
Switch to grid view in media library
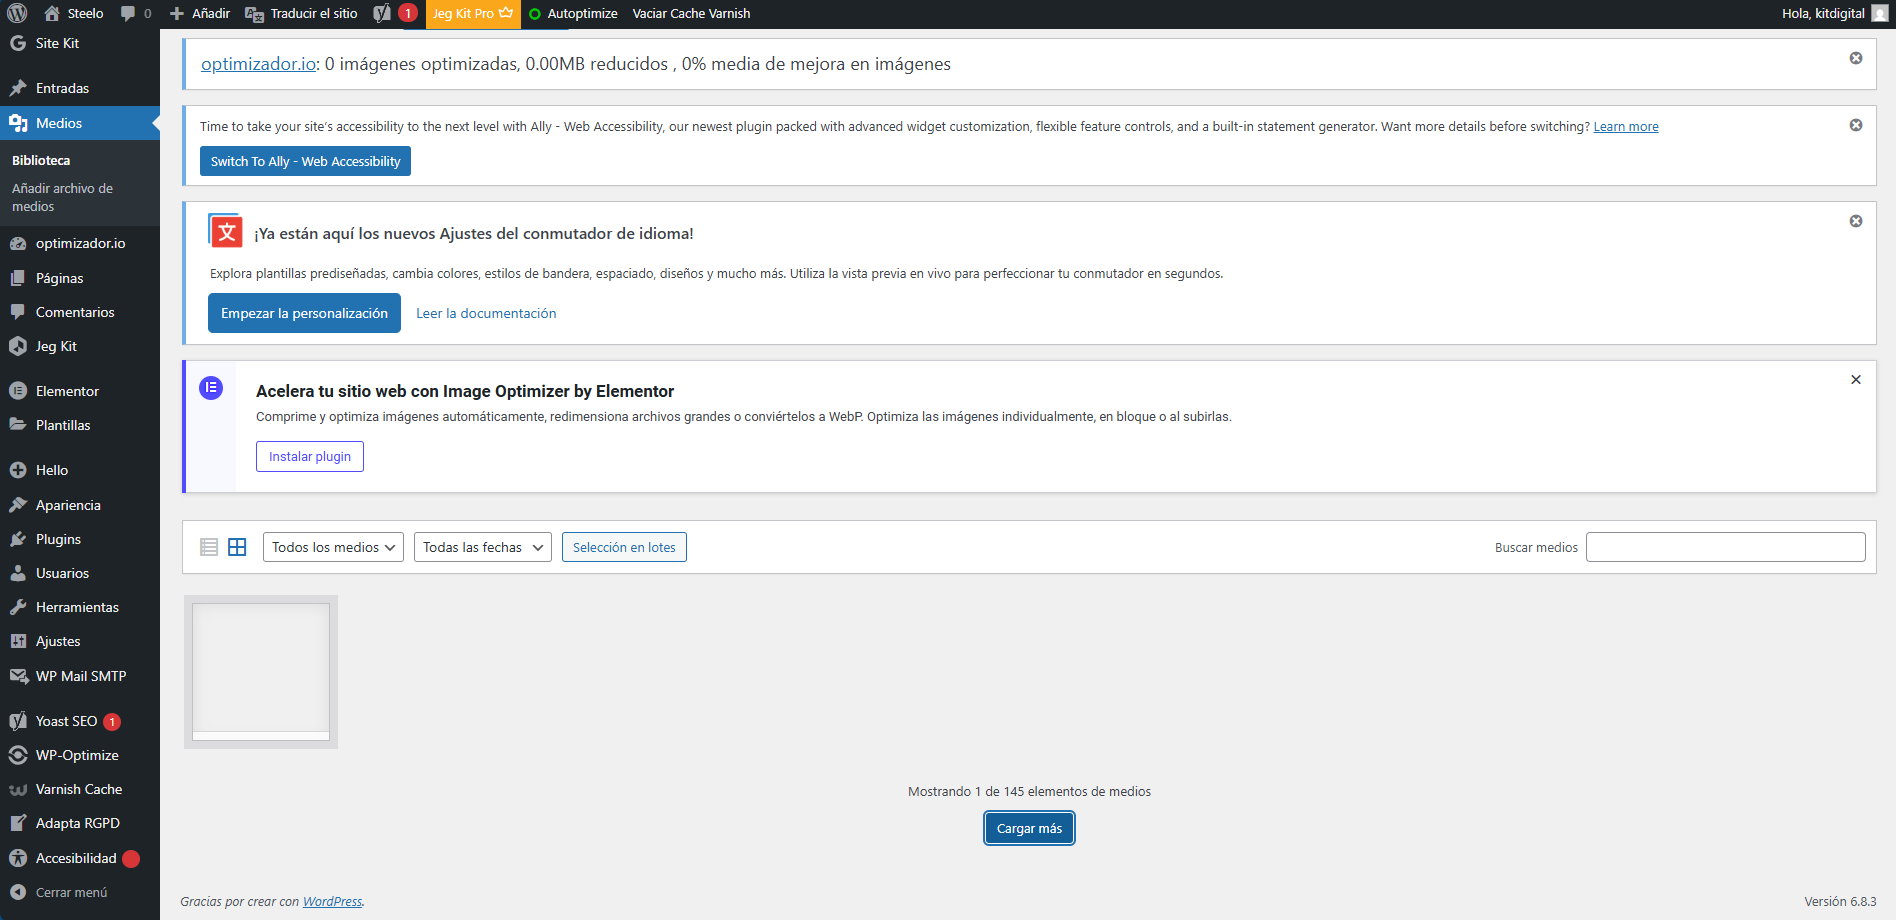(237, 547)
